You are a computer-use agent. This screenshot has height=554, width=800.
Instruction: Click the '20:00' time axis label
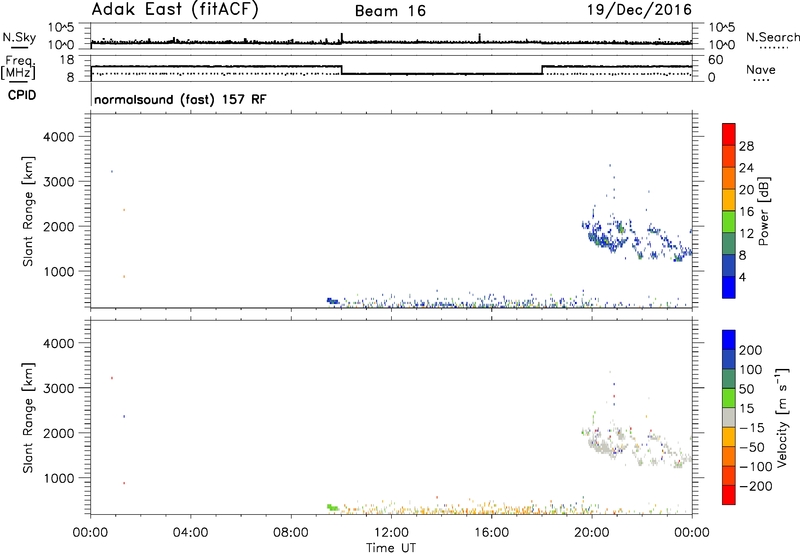(592, 533)
